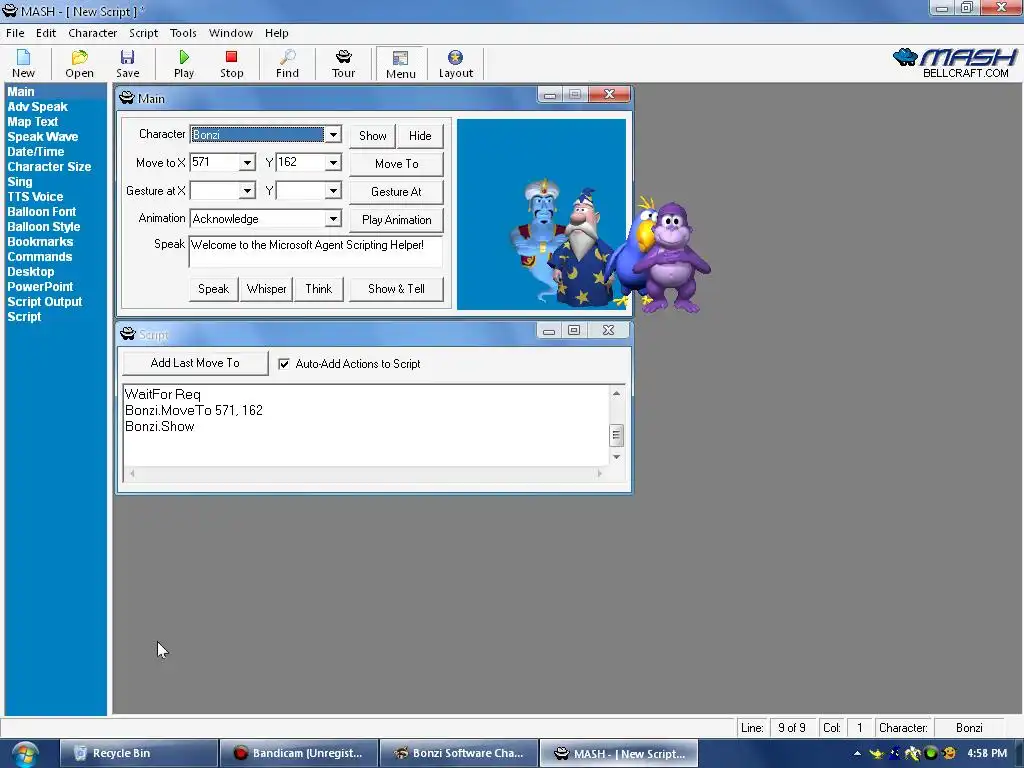
Task: Open PowerPoint panel in sidebar
Action: [x=40, y=287]
